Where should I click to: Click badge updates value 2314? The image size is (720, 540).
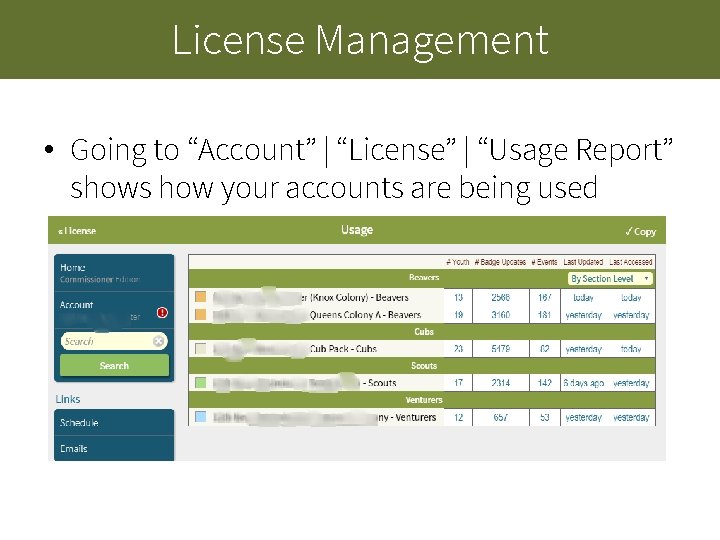click(x=501, y=383)
